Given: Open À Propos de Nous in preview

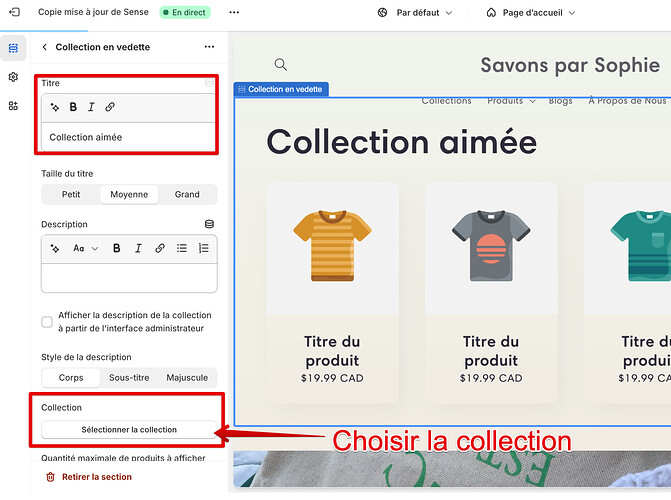Looking at the screenshot, I should pos(627,101).
